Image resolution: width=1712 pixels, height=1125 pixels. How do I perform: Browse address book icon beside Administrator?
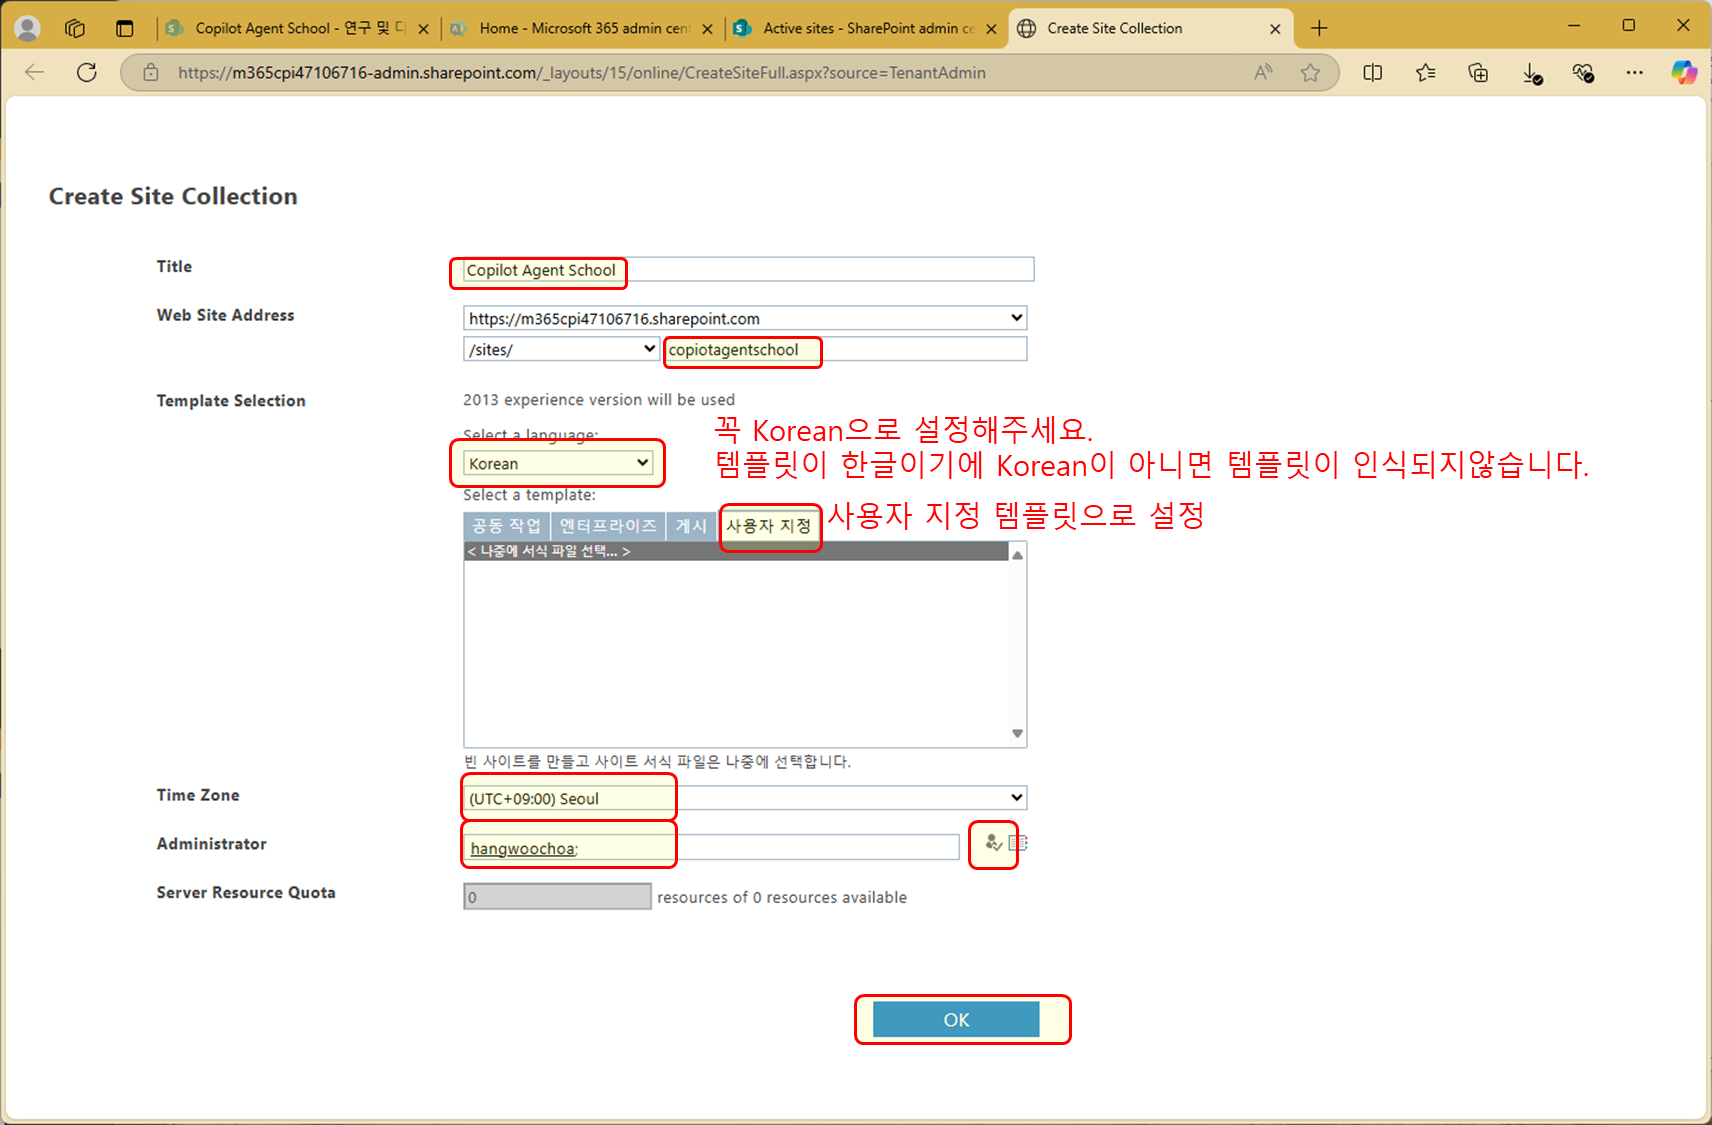point(1018,843)
